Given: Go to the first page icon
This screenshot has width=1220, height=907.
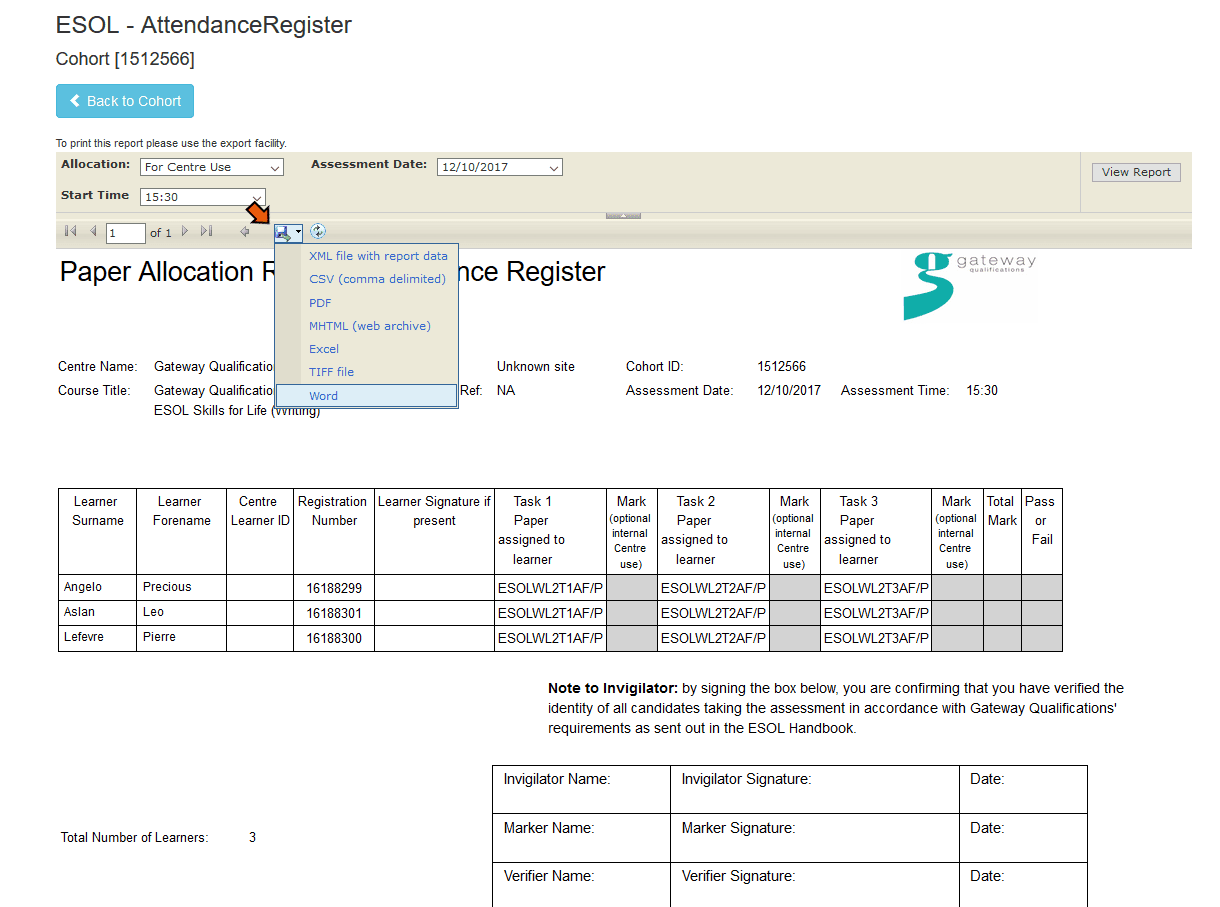Looking at the screenshot, I should (x=69, y=231).
